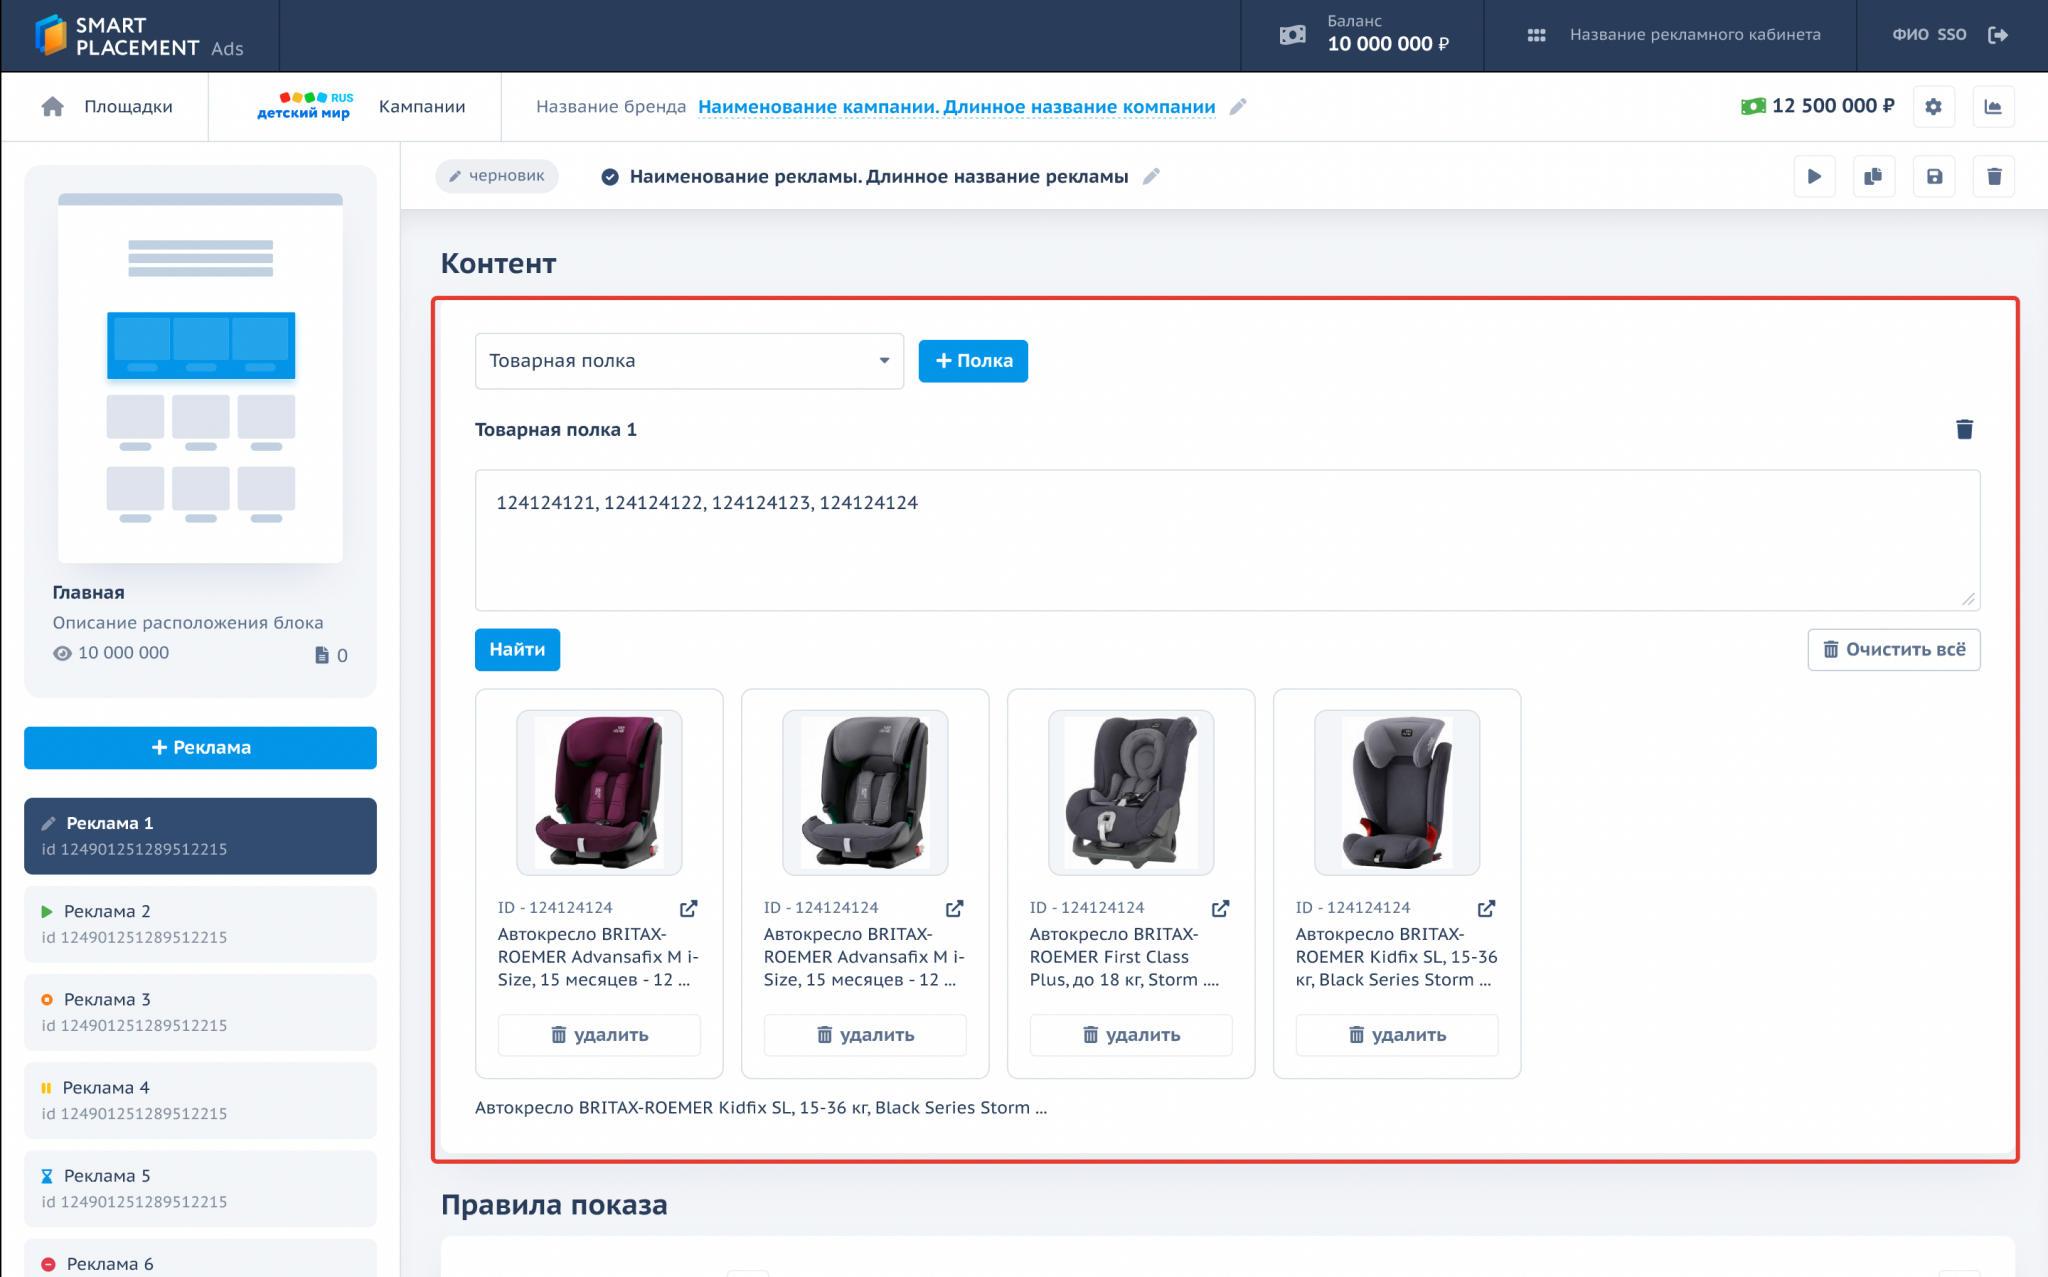Select Реклама 4 in sidebar

[200, 1100]
